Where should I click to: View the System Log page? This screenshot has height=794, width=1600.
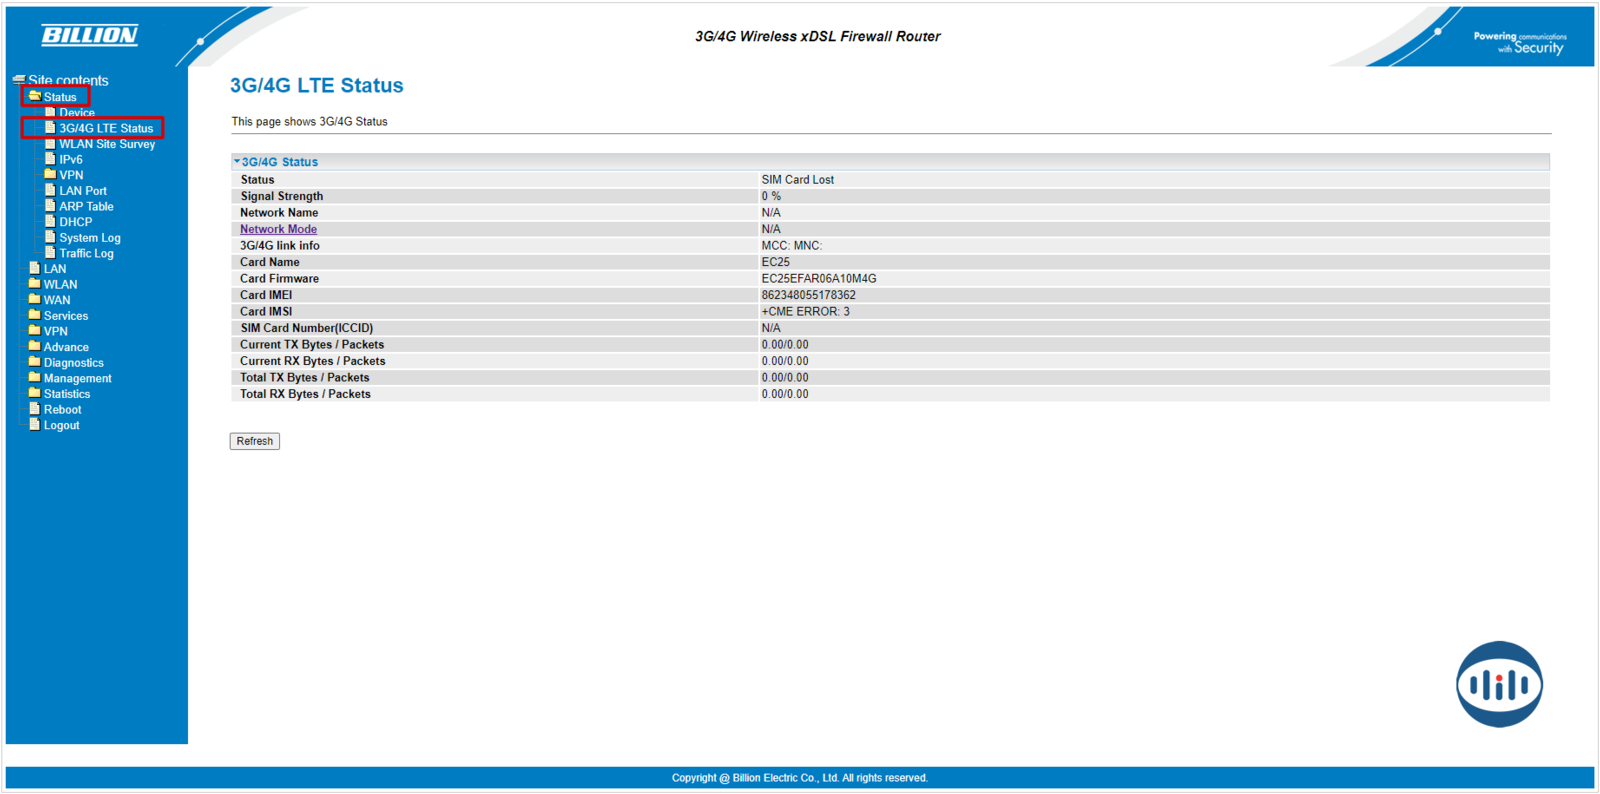pyautogui.click(x=89, y=238)
